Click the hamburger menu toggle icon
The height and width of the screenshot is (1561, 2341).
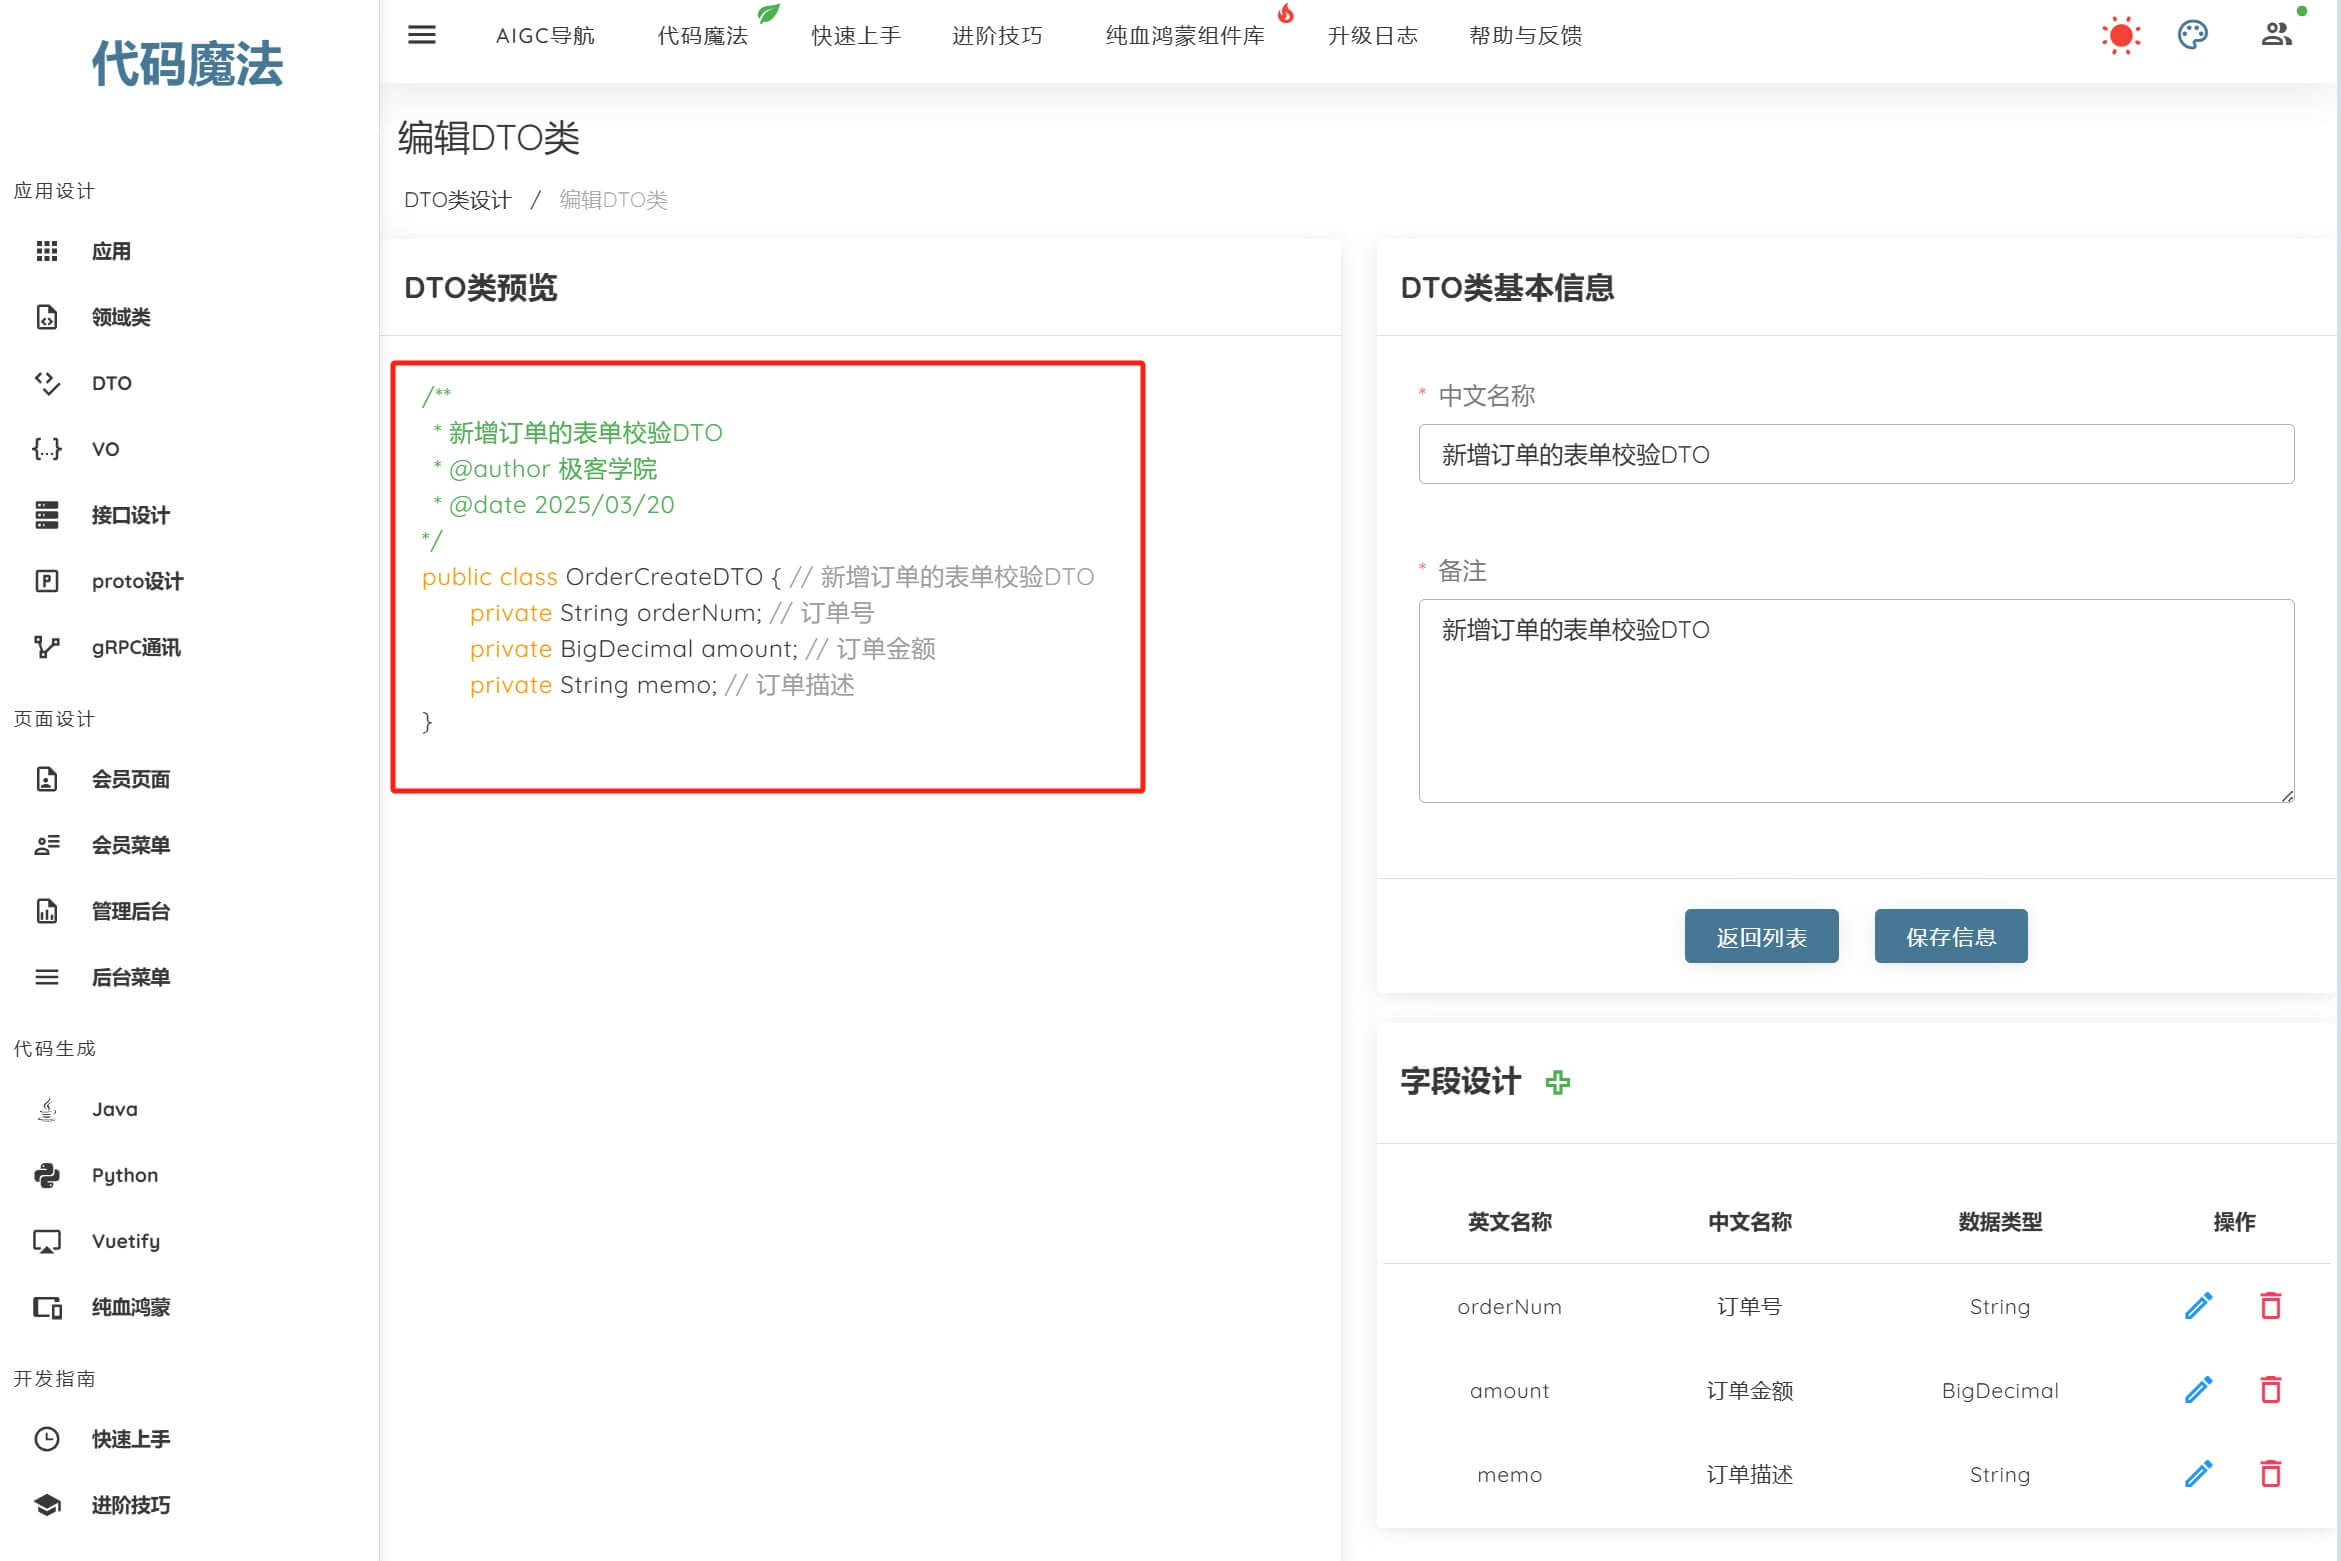tap(422, 35)
